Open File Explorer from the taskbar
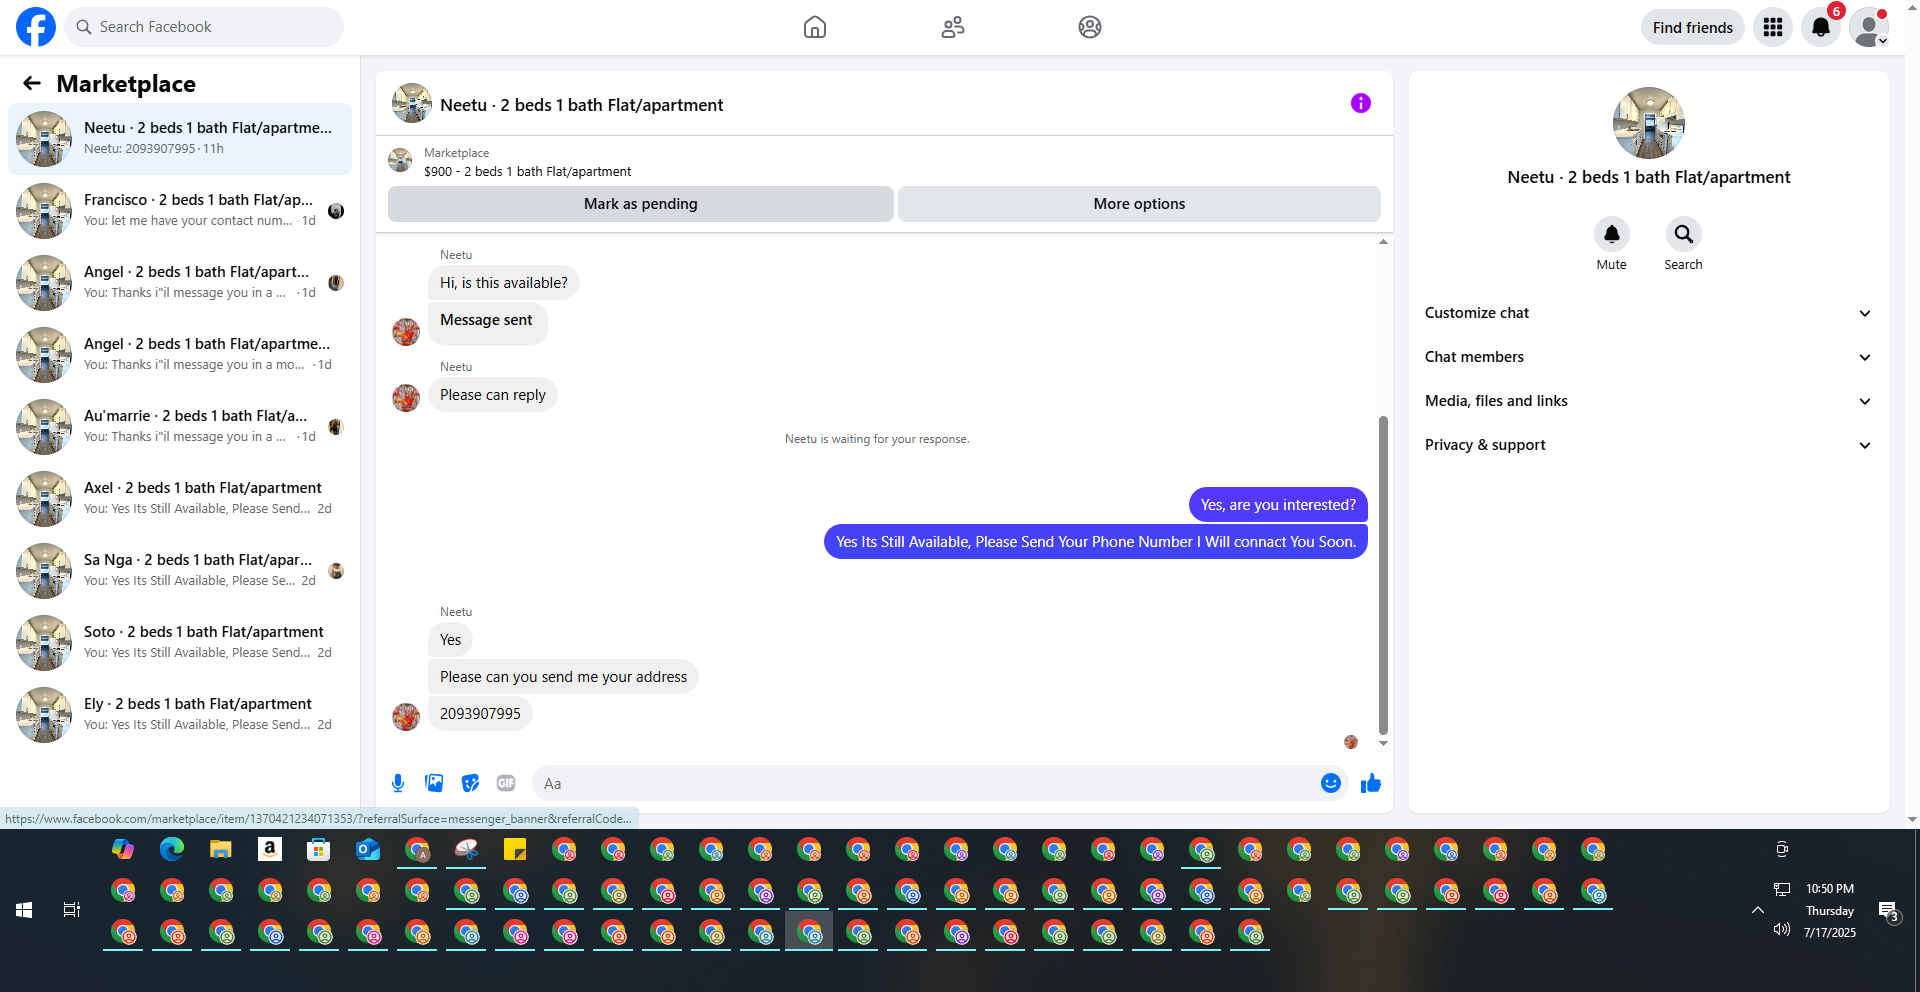 tap(221, 850)
